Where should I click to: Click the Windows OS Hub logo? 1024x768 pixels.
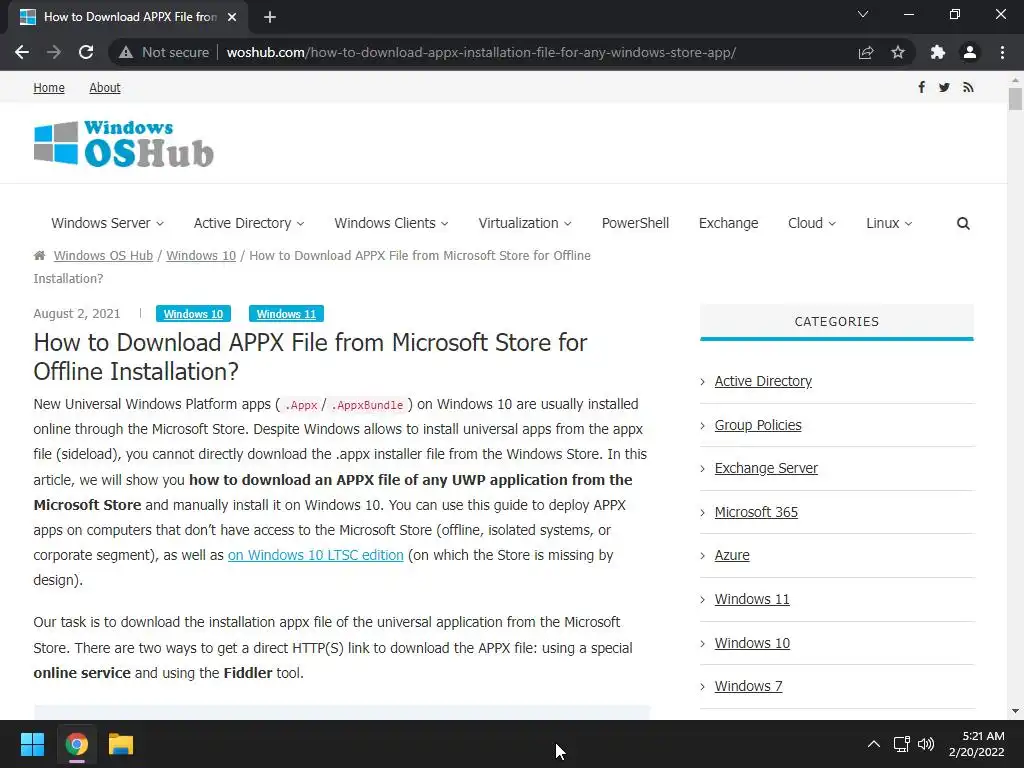123,144
